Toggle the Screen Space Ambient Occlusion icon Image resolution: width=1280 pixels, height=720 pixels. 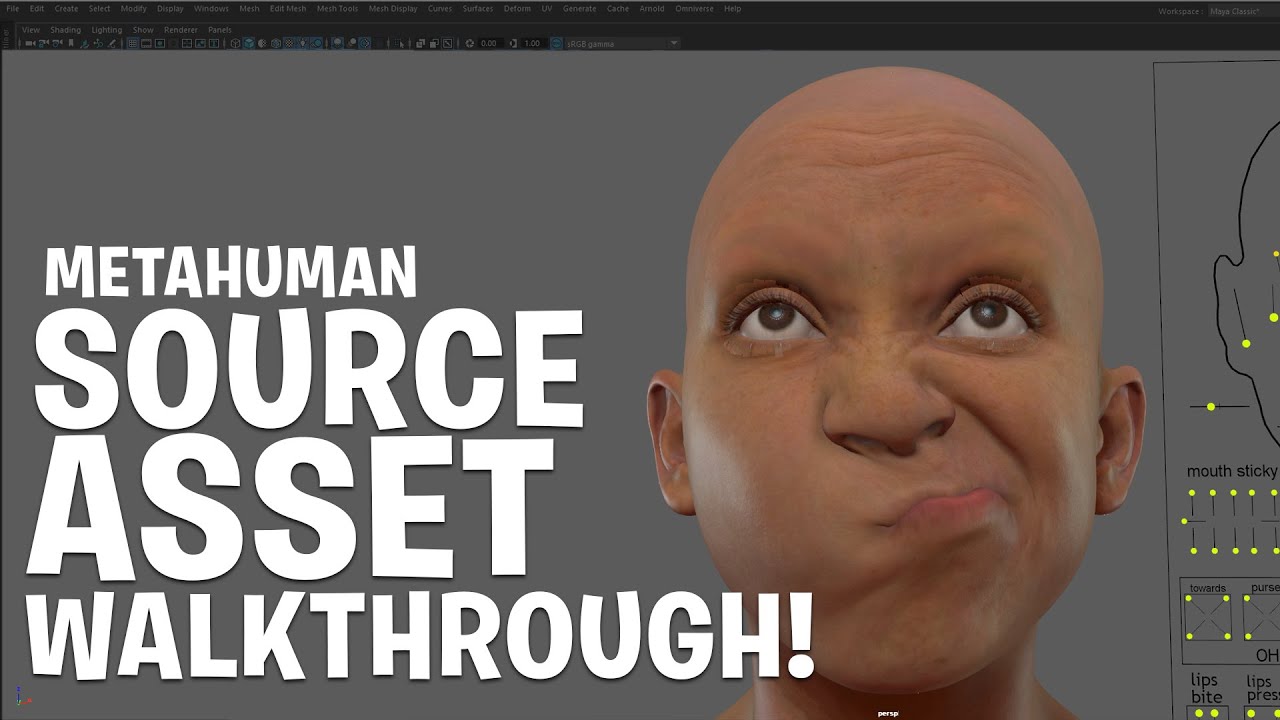coord(338,43)
